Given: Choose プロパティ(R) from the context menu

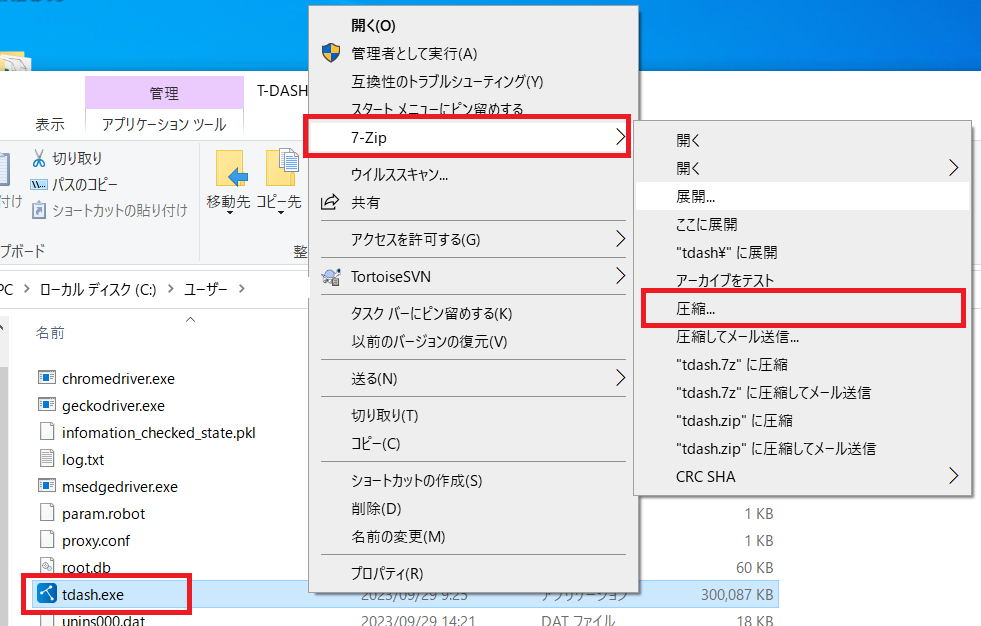Looking at the screenshot, I should coord(387,573).
